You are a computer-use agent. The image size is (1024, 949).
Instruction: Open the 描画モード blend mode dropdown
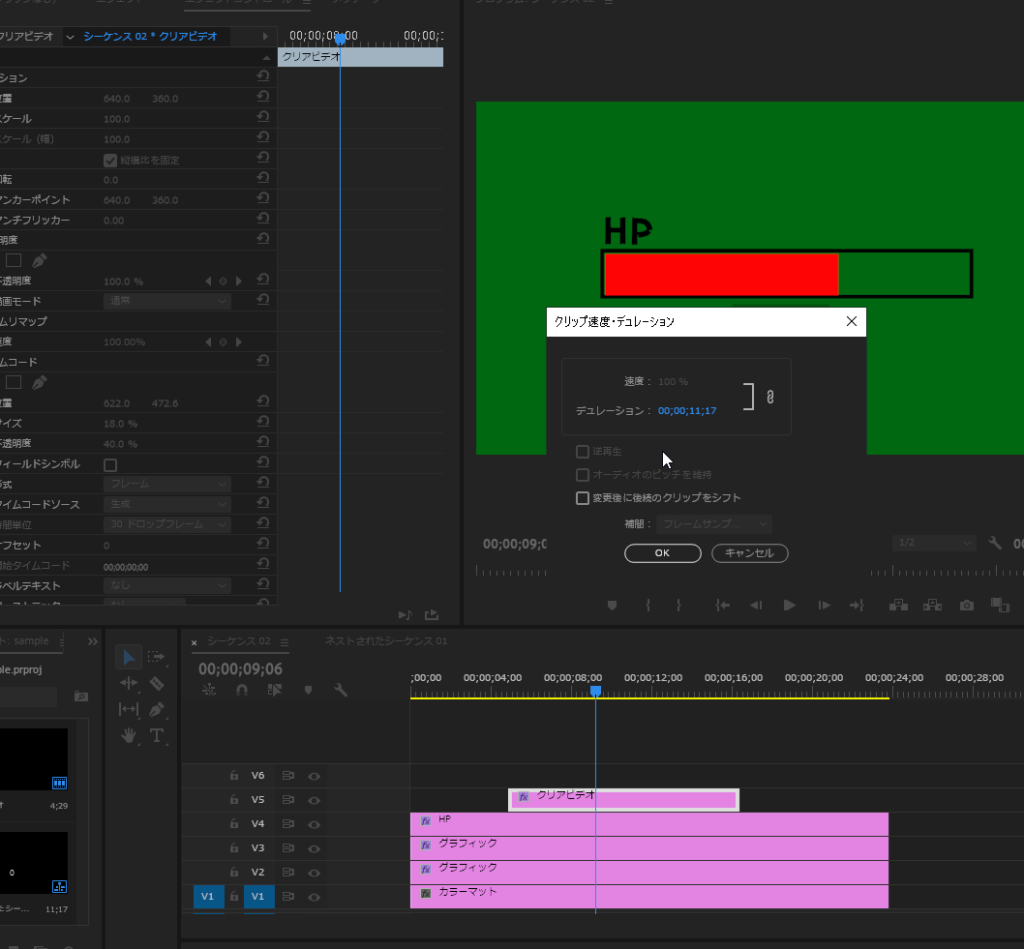point(167,301)
